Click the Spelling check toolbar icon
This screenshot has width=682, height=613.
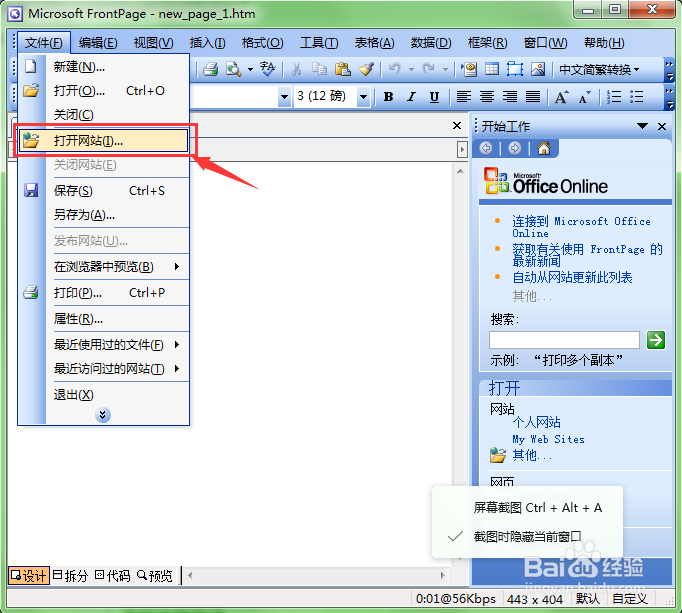267,69
